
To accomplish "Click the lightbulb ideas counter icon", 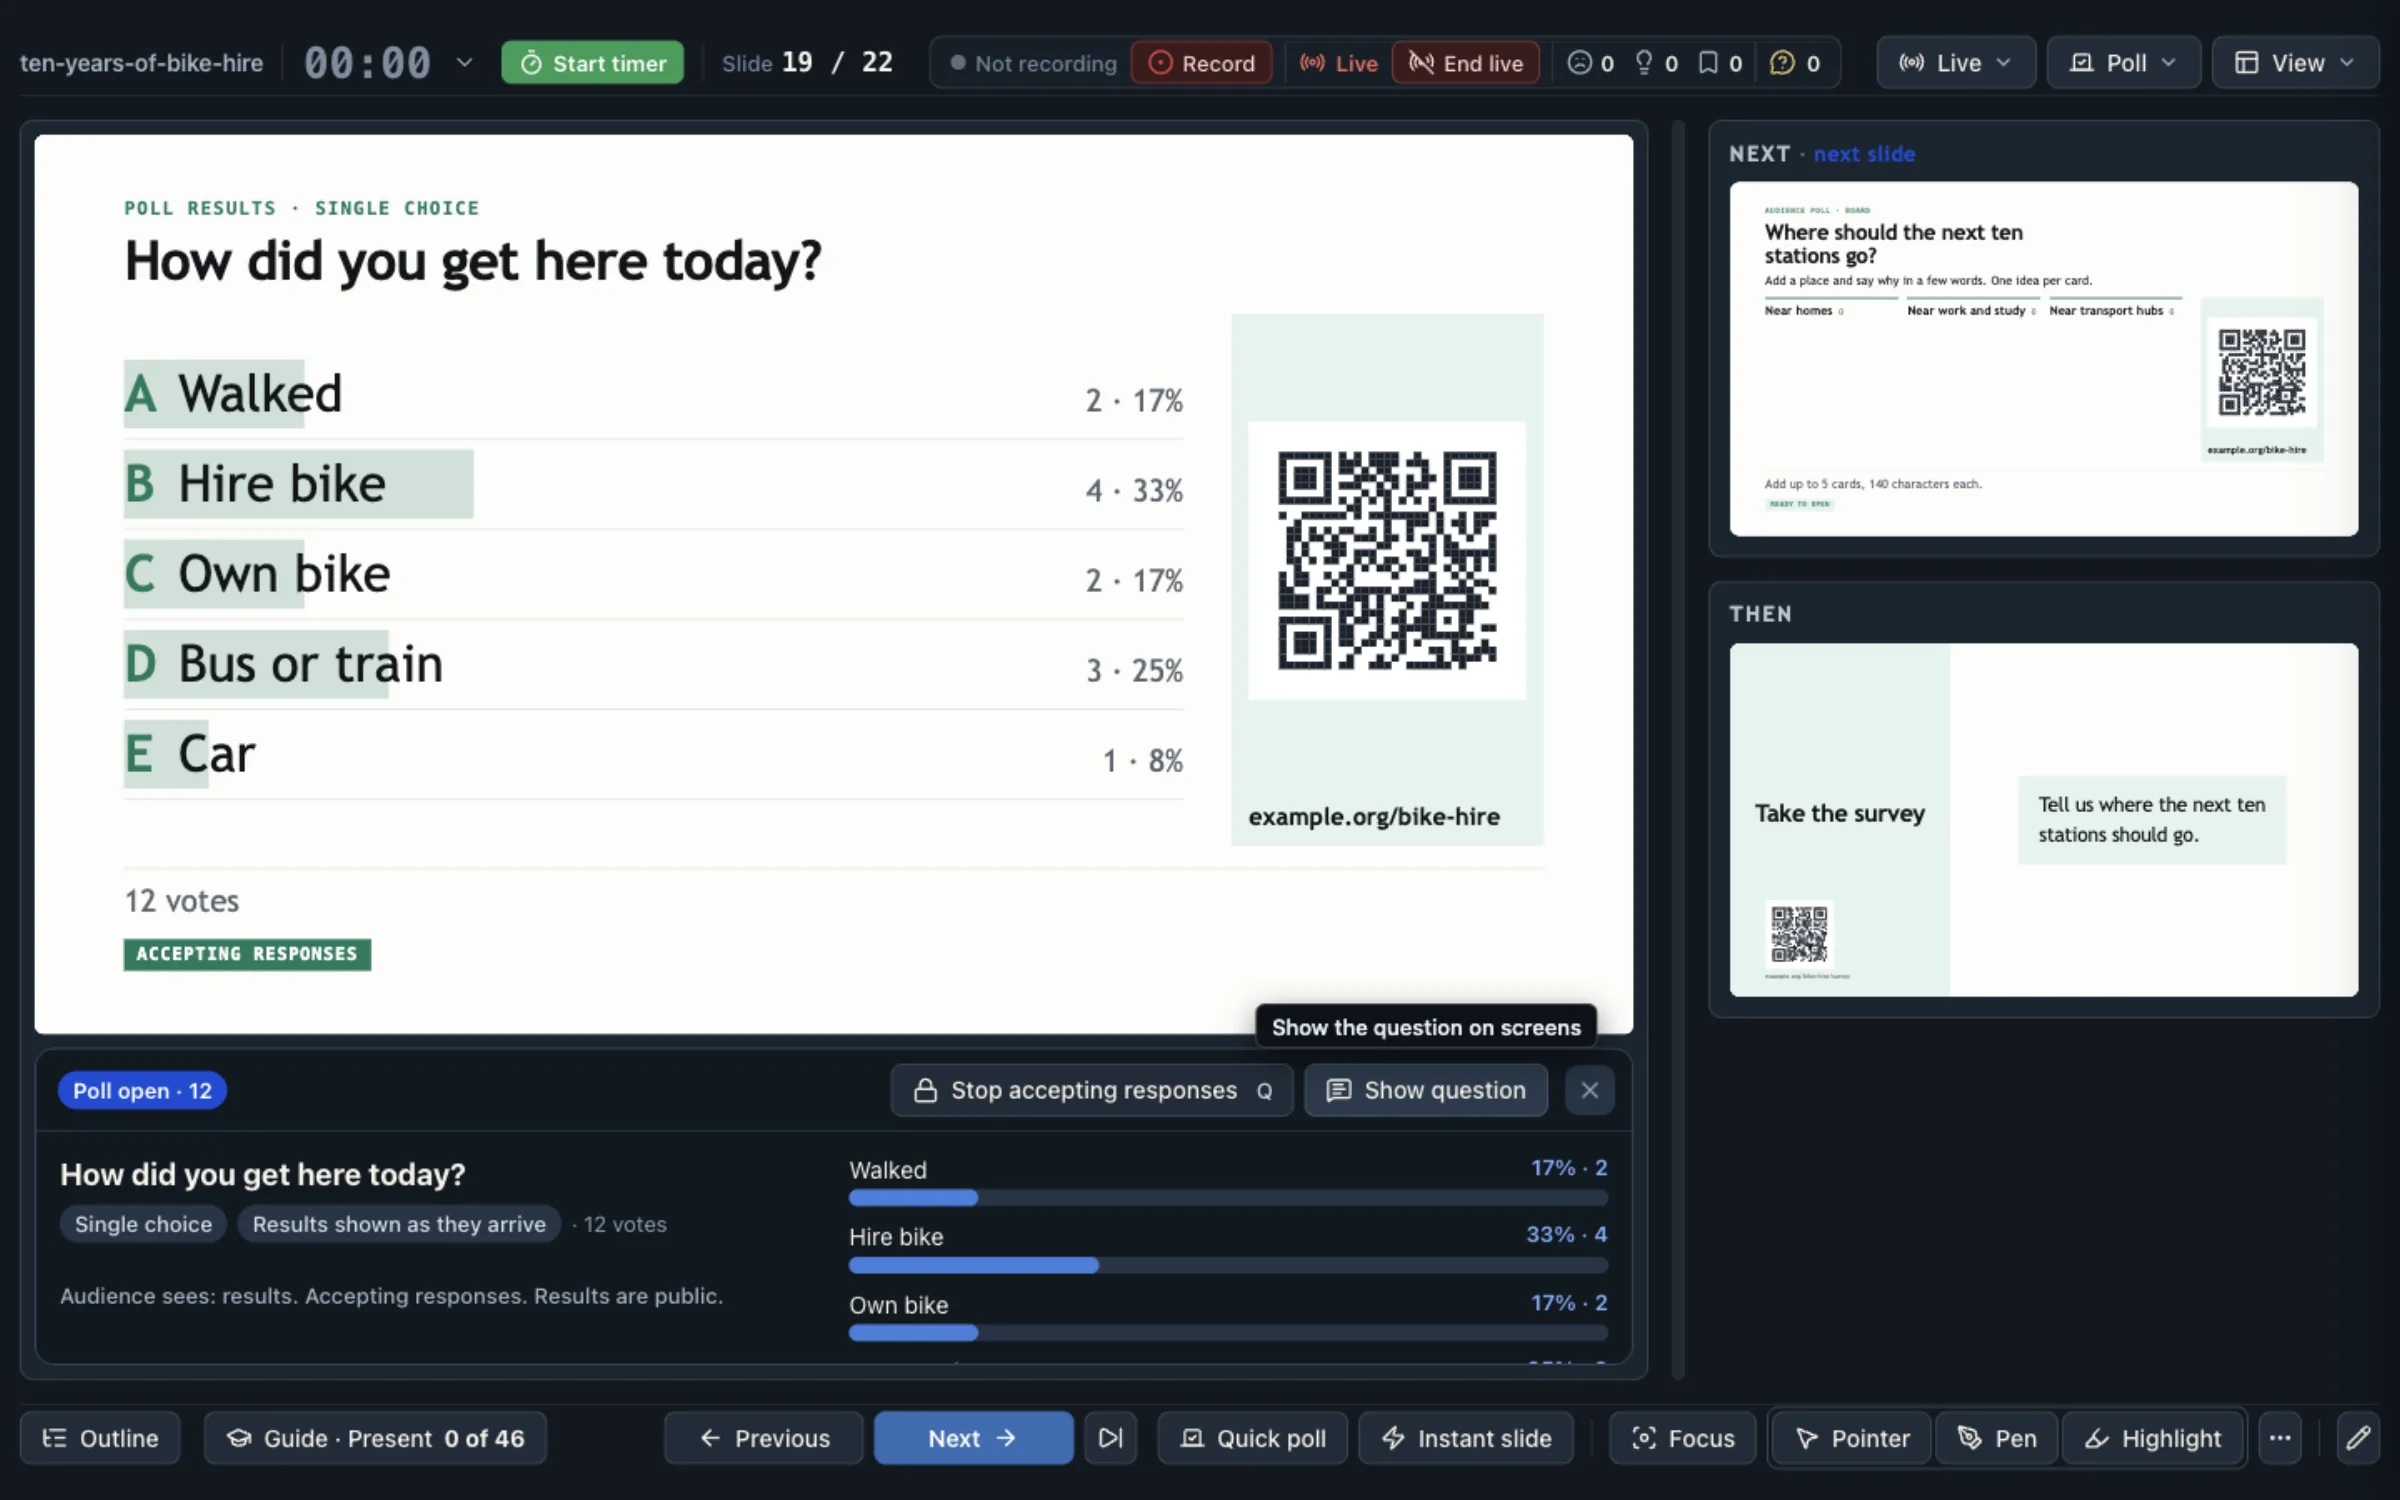I will point(1644,63).
